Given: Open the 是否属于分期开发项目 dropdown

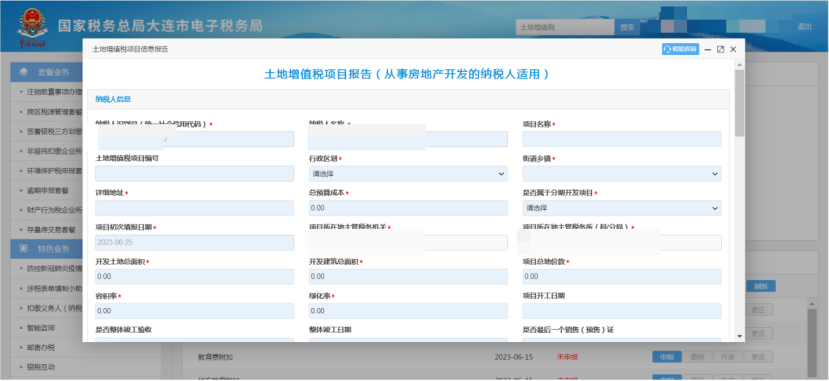Looking at the screenshot, I should pos(622,208).
